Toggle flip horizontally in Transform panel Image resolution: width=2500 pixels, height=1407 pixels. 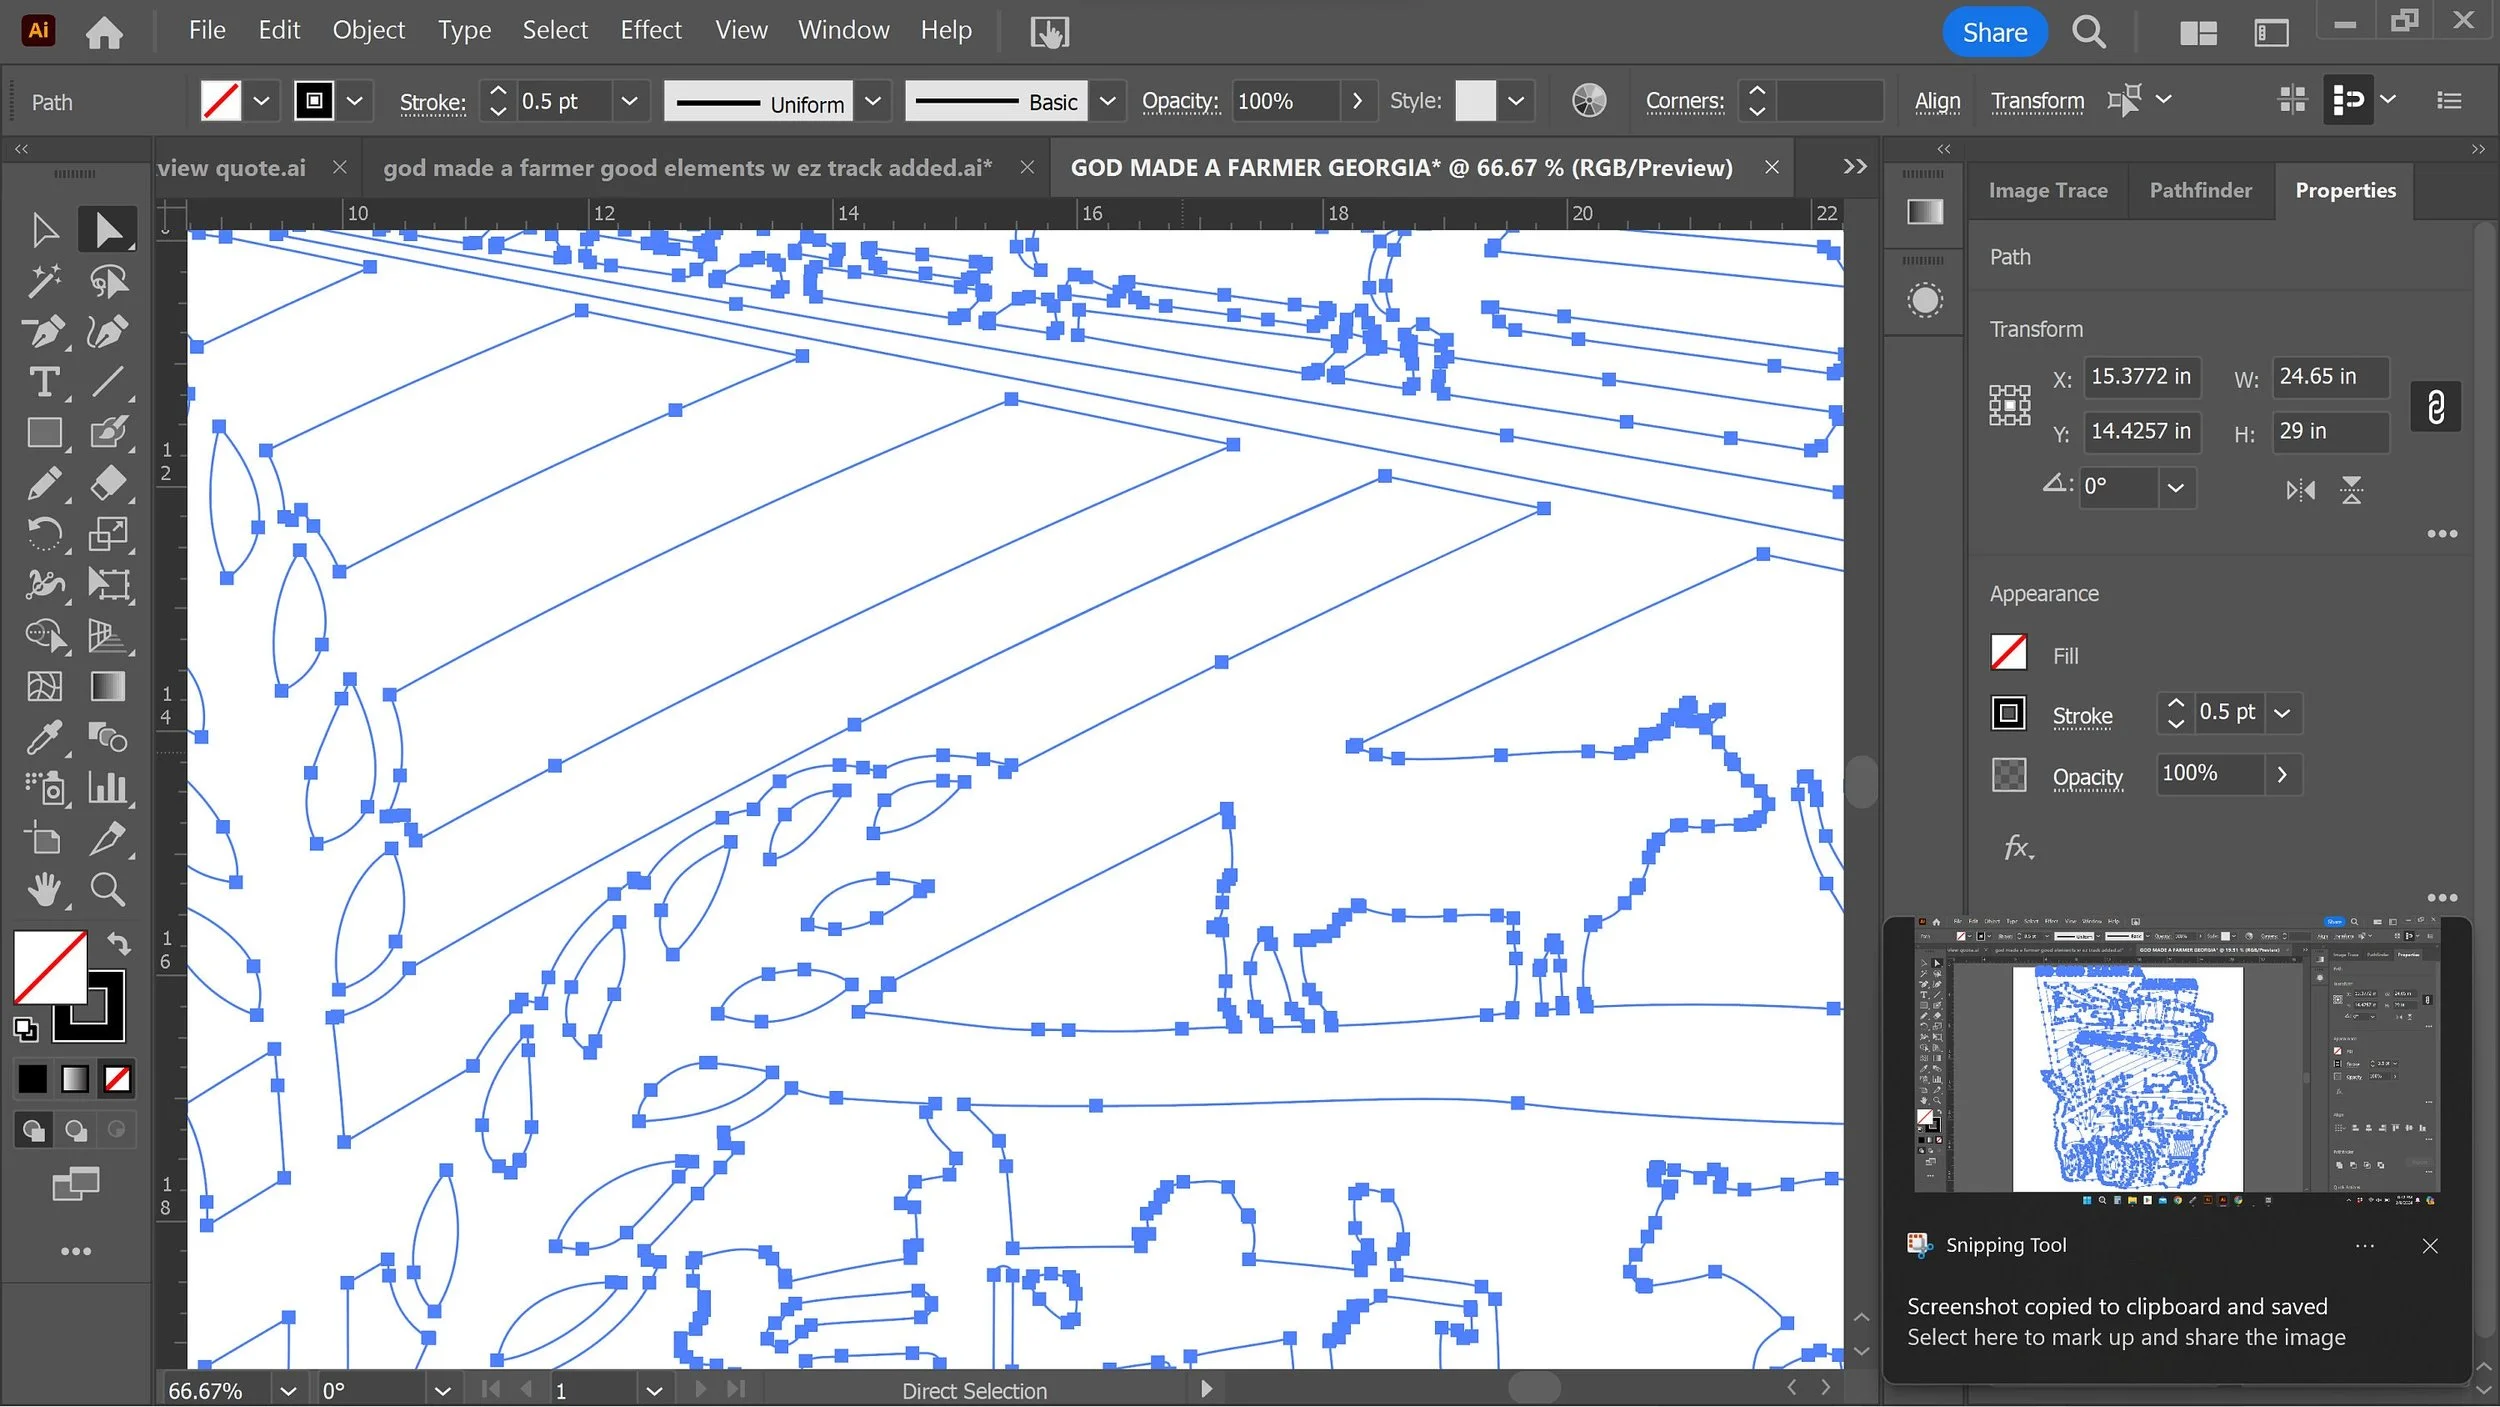(x=2300, y=490)
